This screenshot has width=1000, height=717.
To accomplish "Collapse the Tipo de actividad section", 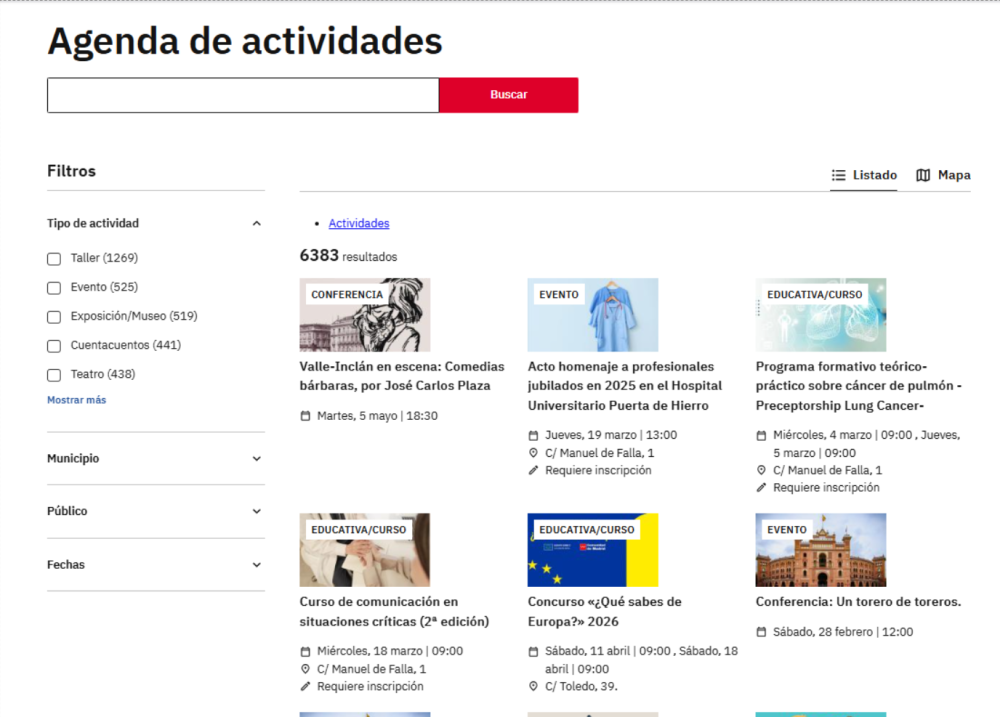I will [x=256, y=223].
